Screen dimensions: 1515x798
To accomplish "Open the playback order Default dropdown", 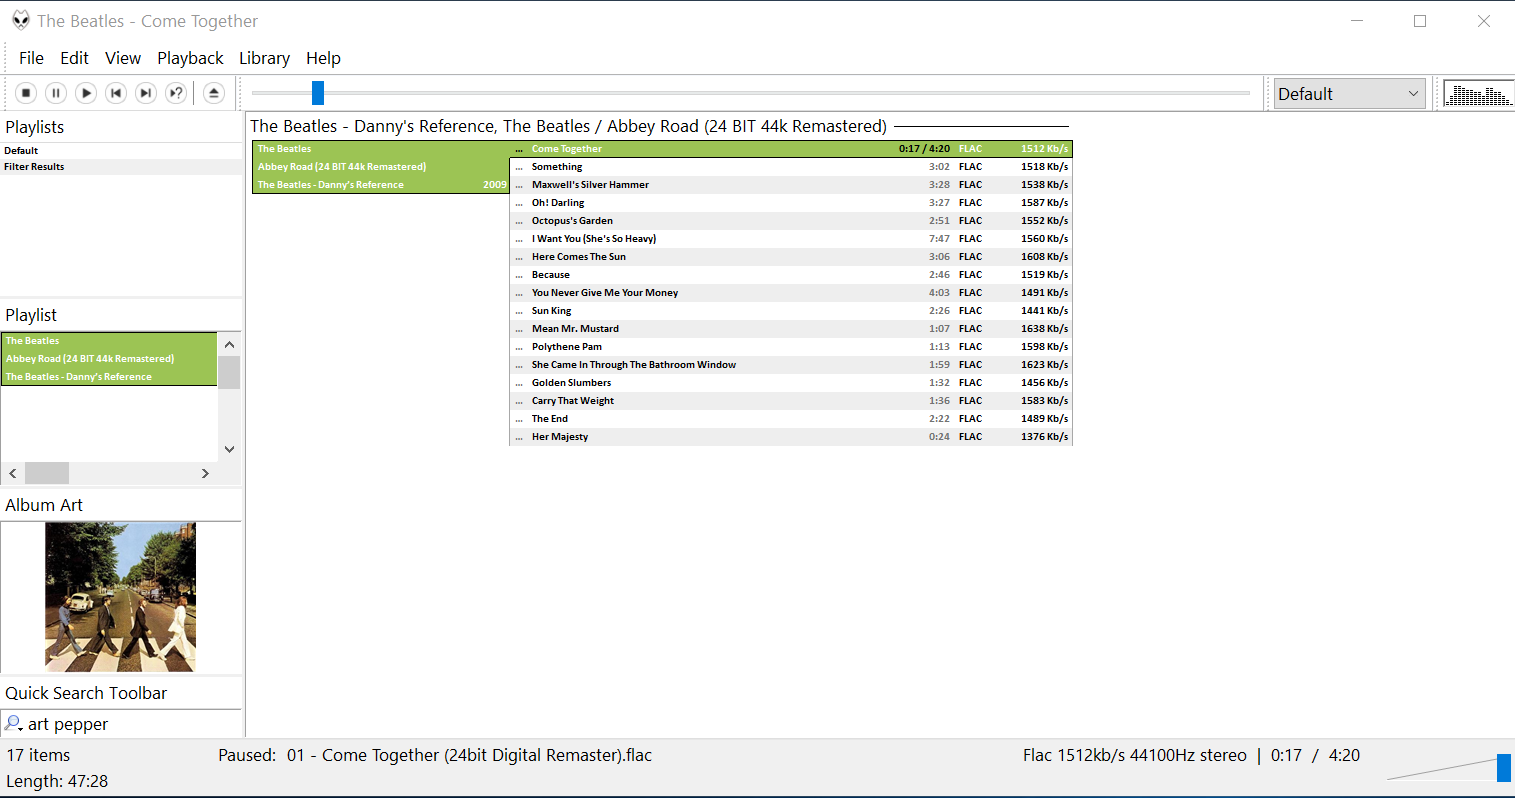I will pyautogui.click(x=1349, y=92).
